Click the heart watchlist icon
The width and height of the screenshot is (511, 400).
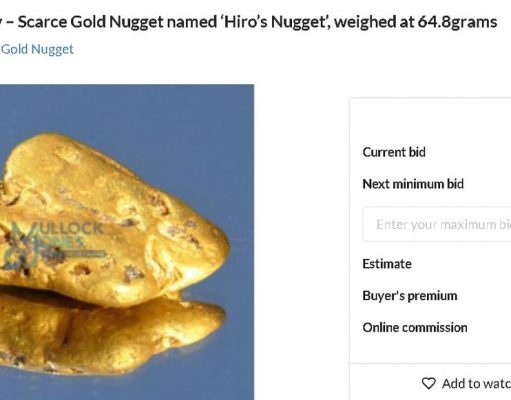428,384
